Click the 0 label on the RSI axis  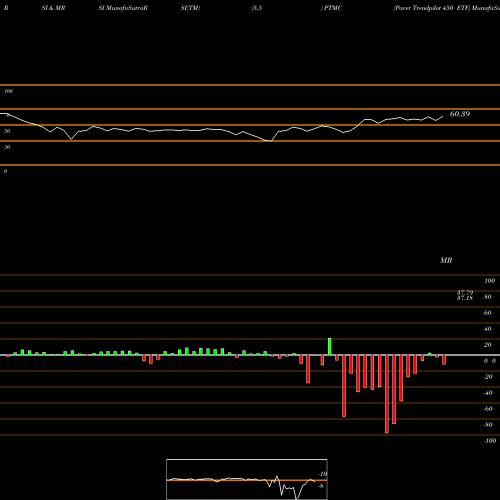tap(5, 171)
